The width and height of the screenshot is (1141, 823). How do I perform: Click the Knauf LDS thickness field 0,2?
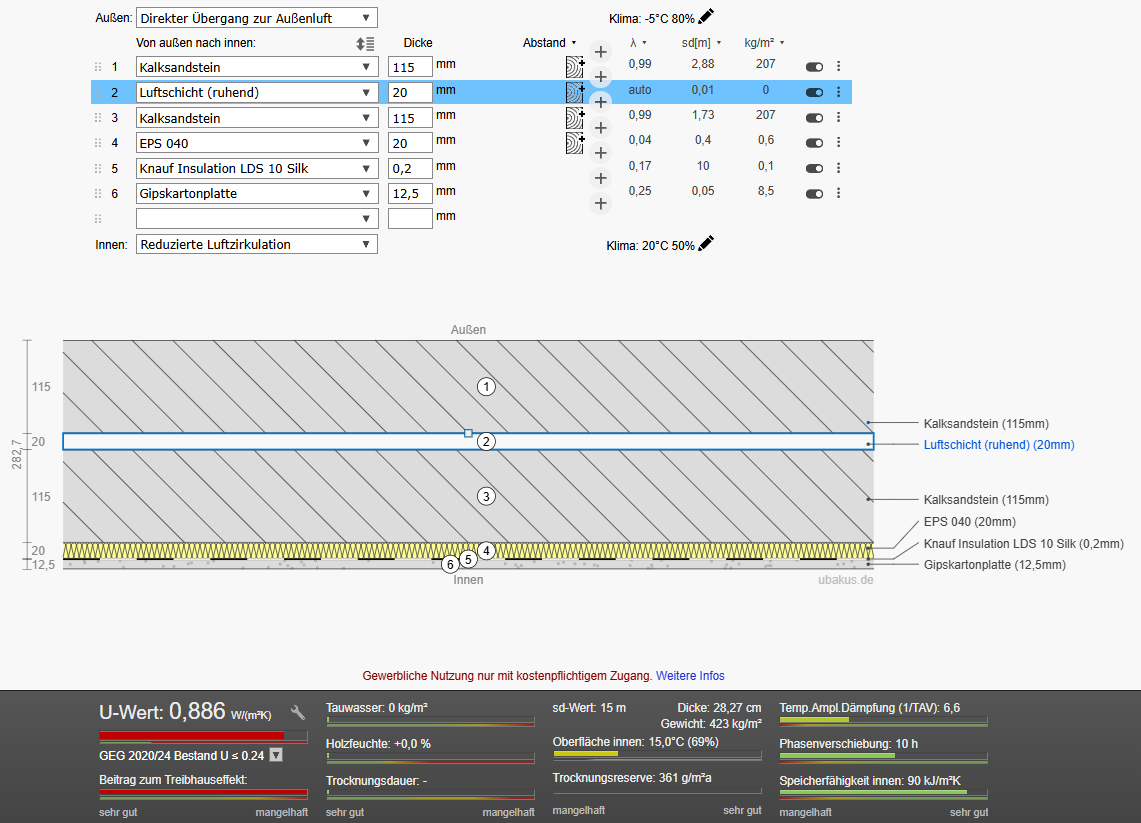click(x=410, y=168)
